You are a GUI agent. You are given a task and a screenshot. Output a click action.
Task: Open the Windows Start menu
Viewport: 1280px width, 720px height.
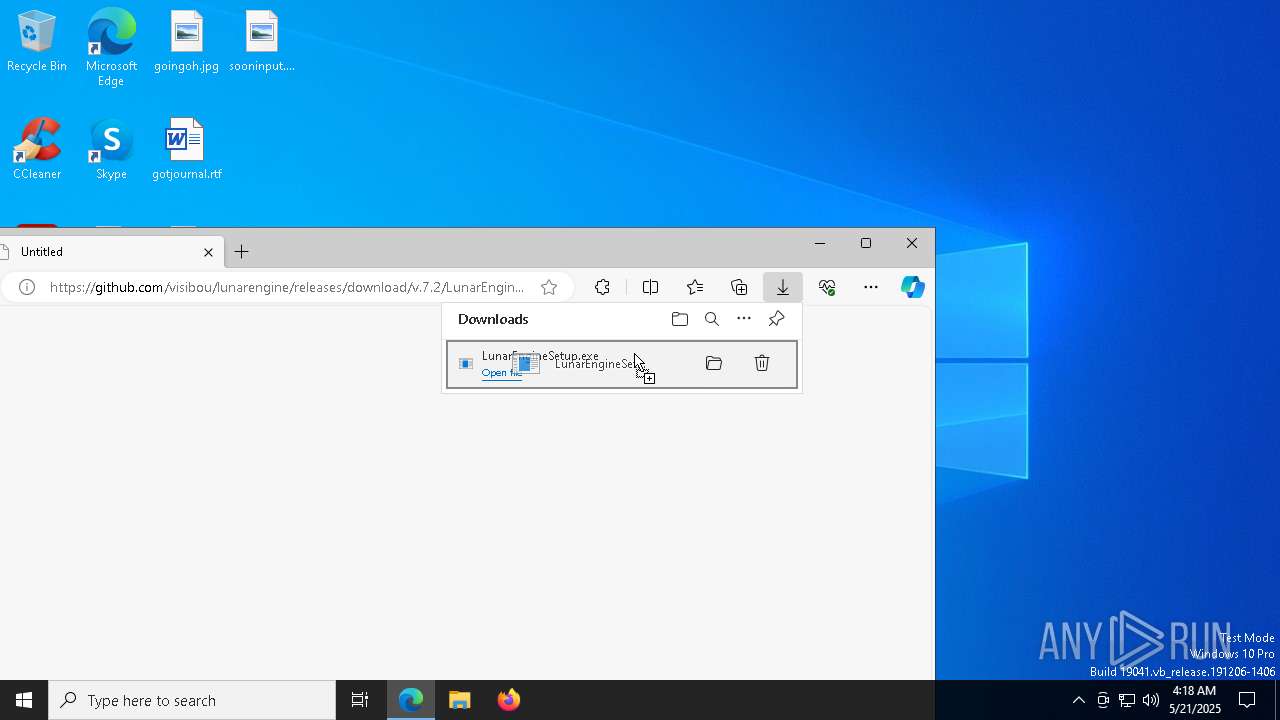[24, 700]
